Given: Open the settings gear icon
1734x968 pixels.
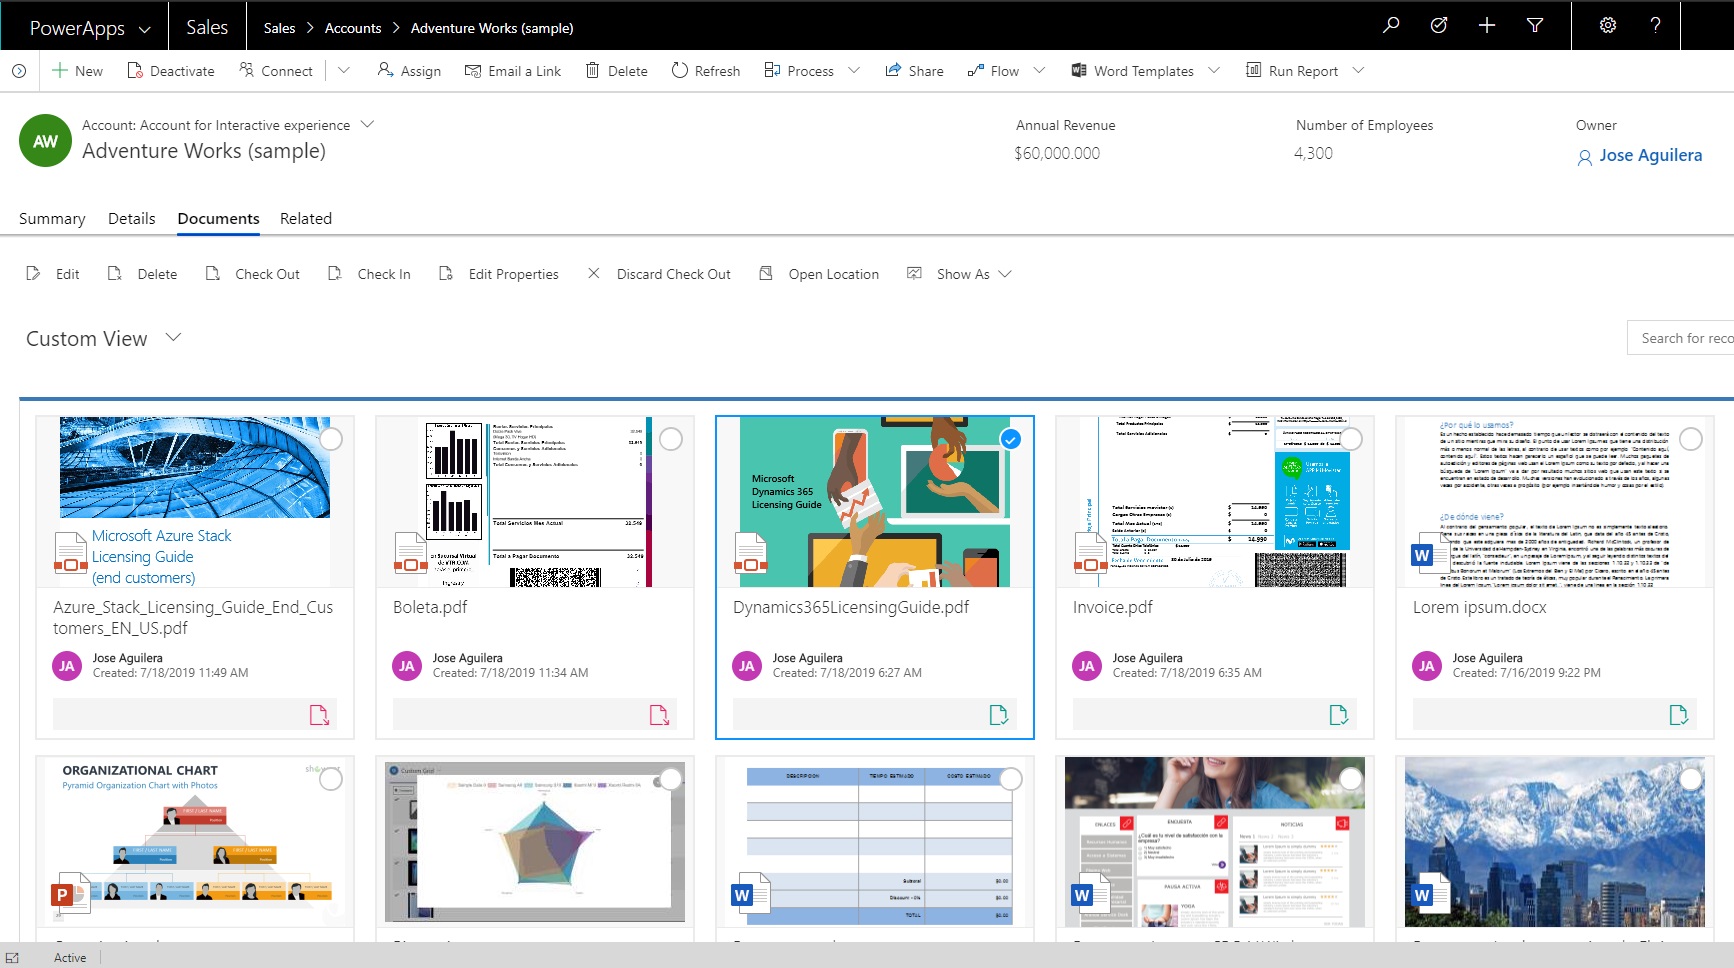Looking at the screenshot, I should pyautogui.click(x=1608, y=25).
